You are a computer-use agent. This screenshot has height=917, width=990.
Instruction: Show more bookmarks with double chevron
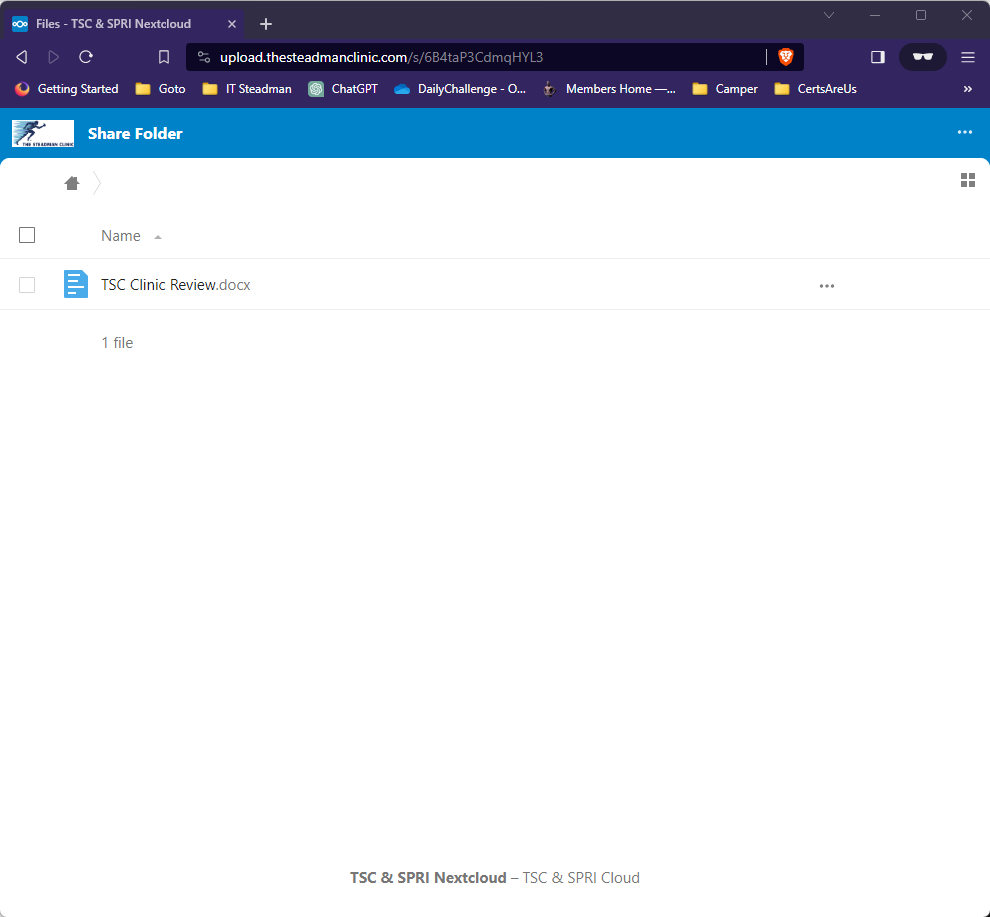tap(968, 89)
